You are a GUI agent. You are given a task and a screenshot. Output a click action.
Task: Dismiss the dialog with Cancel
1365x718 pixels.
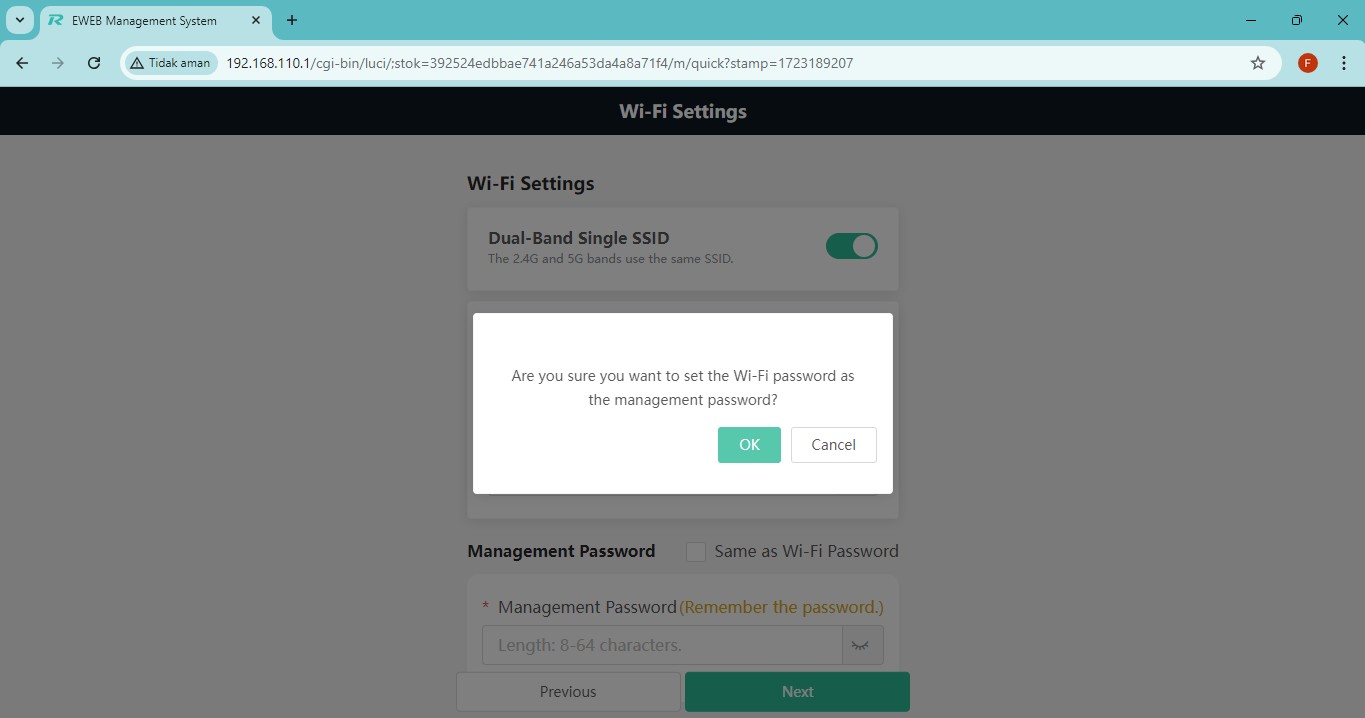click(x=834, y=445)
